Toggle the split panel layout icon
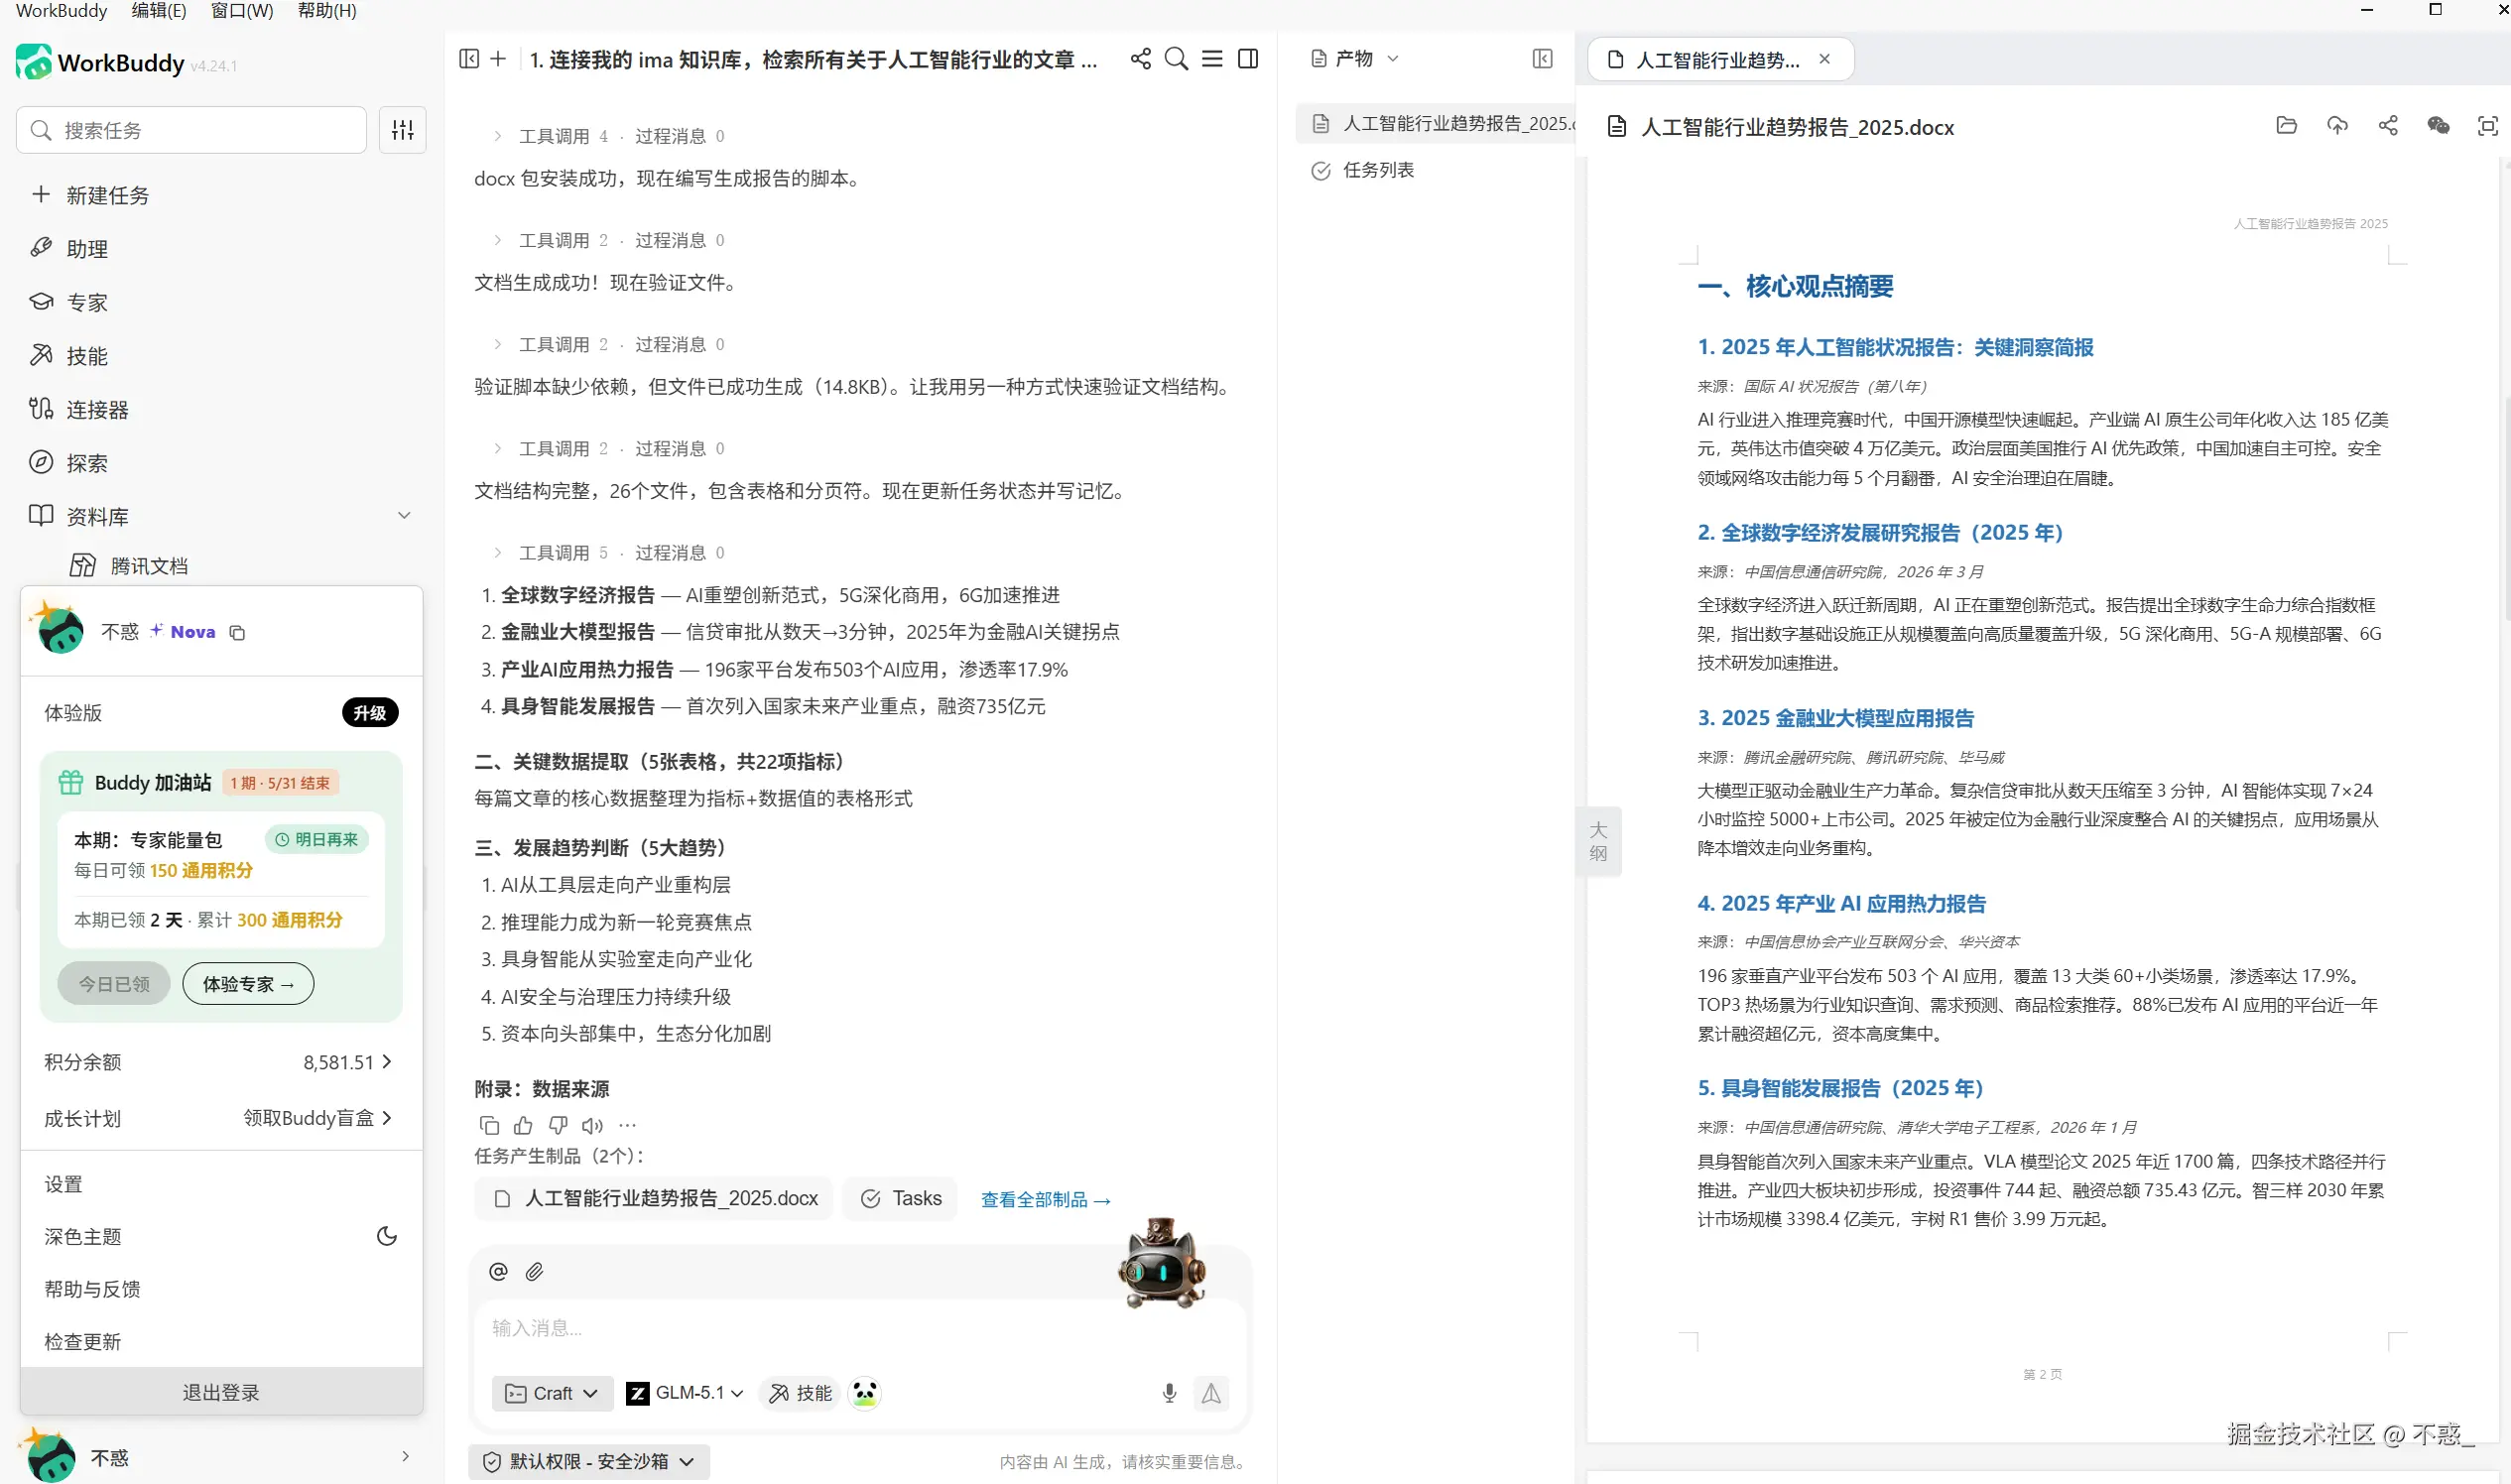The width and height of the screenshot is (2511, 1484). click(x=1248, y=59)
